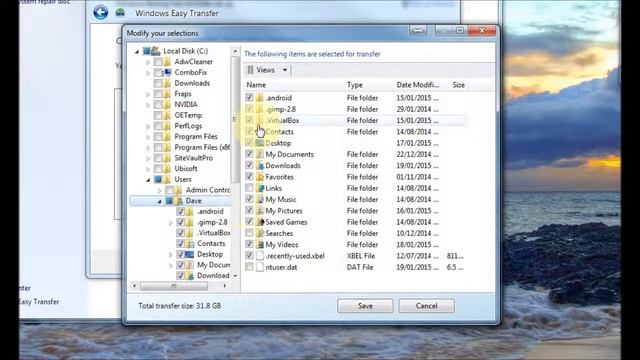This screenshot has width=640, height=360.
Task: Click the tree's horizontal scrollbar thumb
Action: [x=174, y=286]
